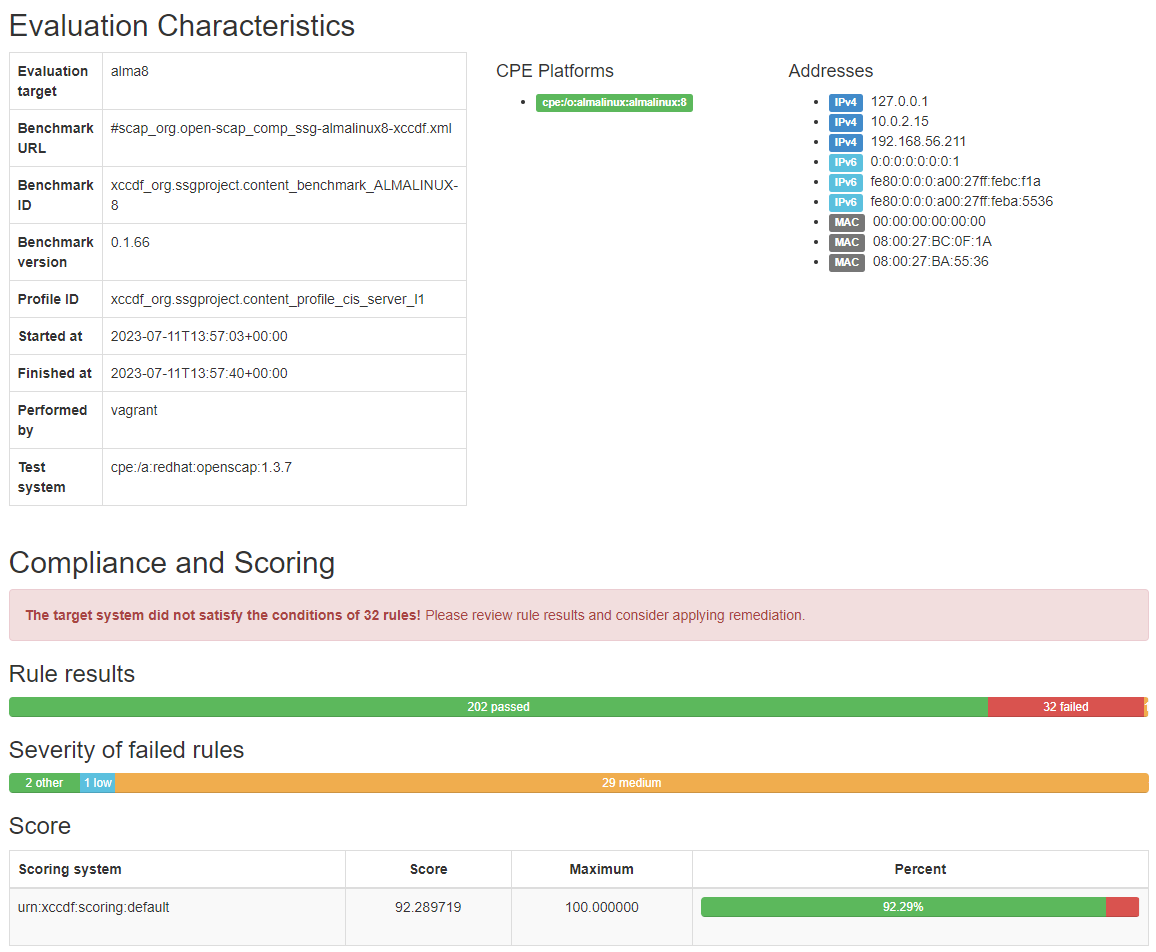The height and width of the screenshot is (952, 1156).
Task: Click the Started at timestamp 13:57:03
Action: (199, 336)
